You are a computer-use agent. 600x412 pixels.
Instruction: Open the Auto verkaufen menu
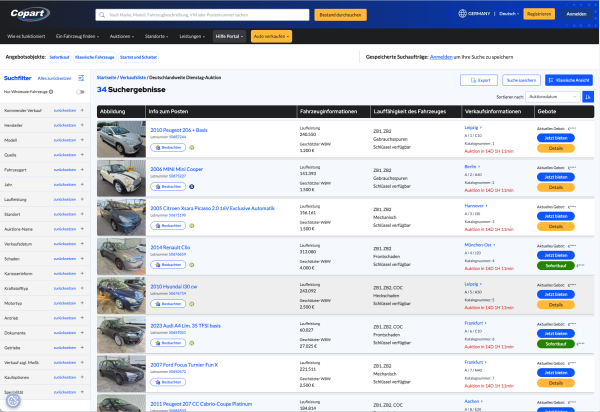pyautogui.click(x=271, y=36)
